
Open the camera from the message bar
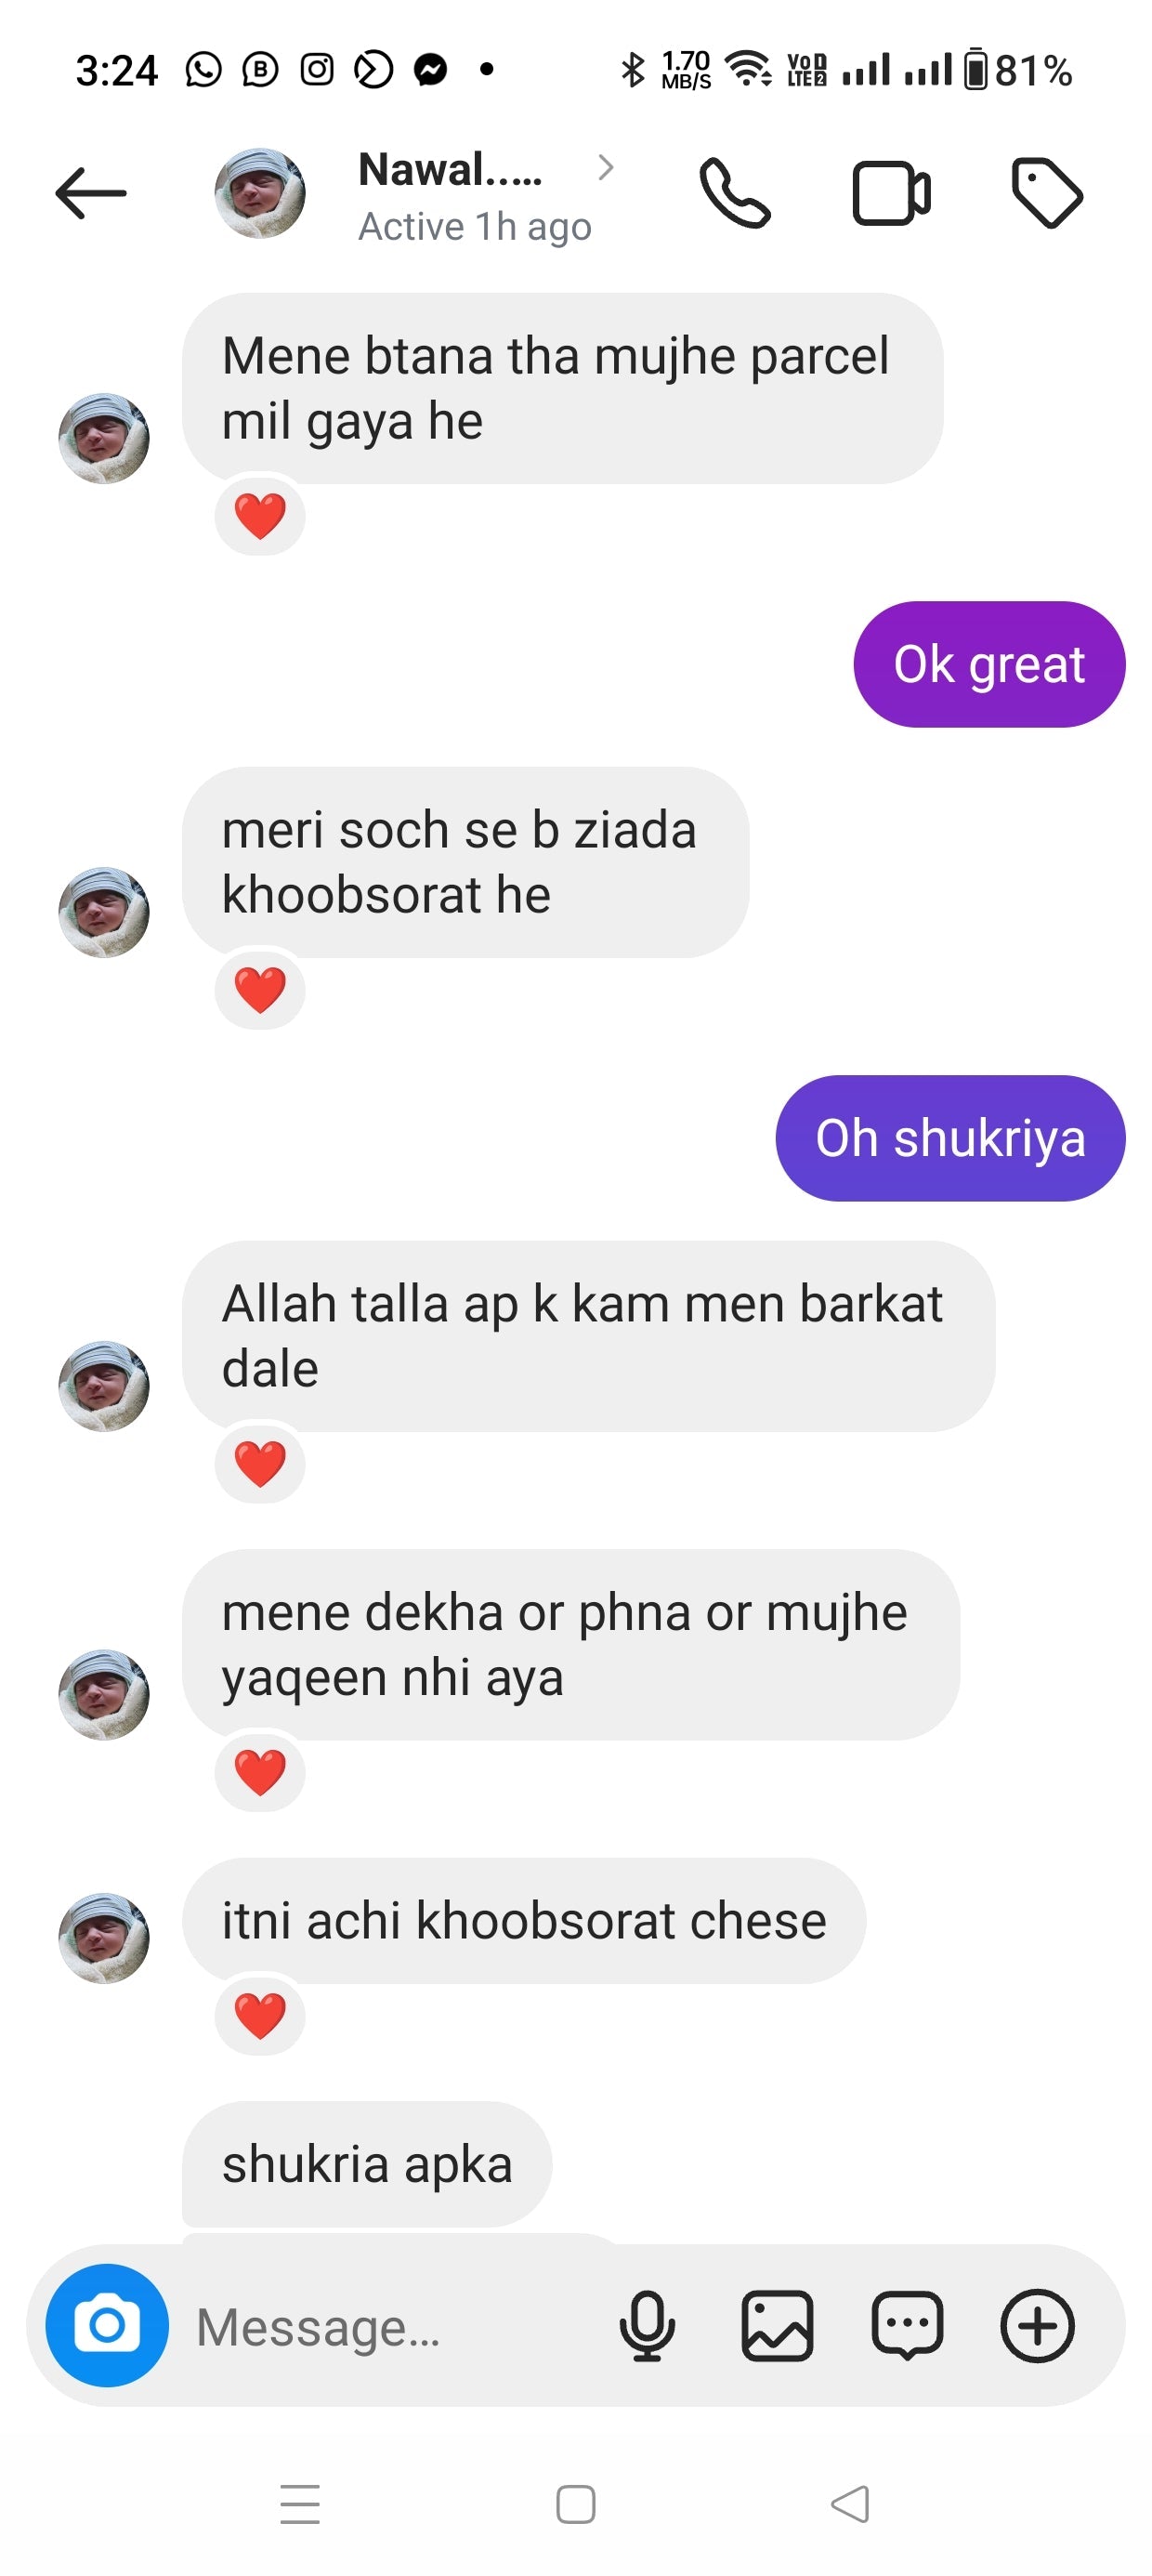click(107, 2325)
